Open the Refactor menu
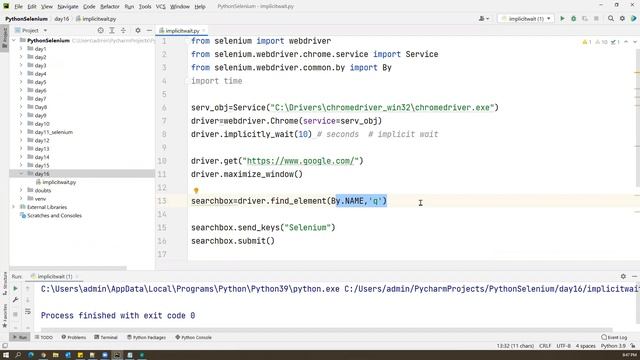Image resolution: width=640 pixels, height=360 pixels. [110, 7]
